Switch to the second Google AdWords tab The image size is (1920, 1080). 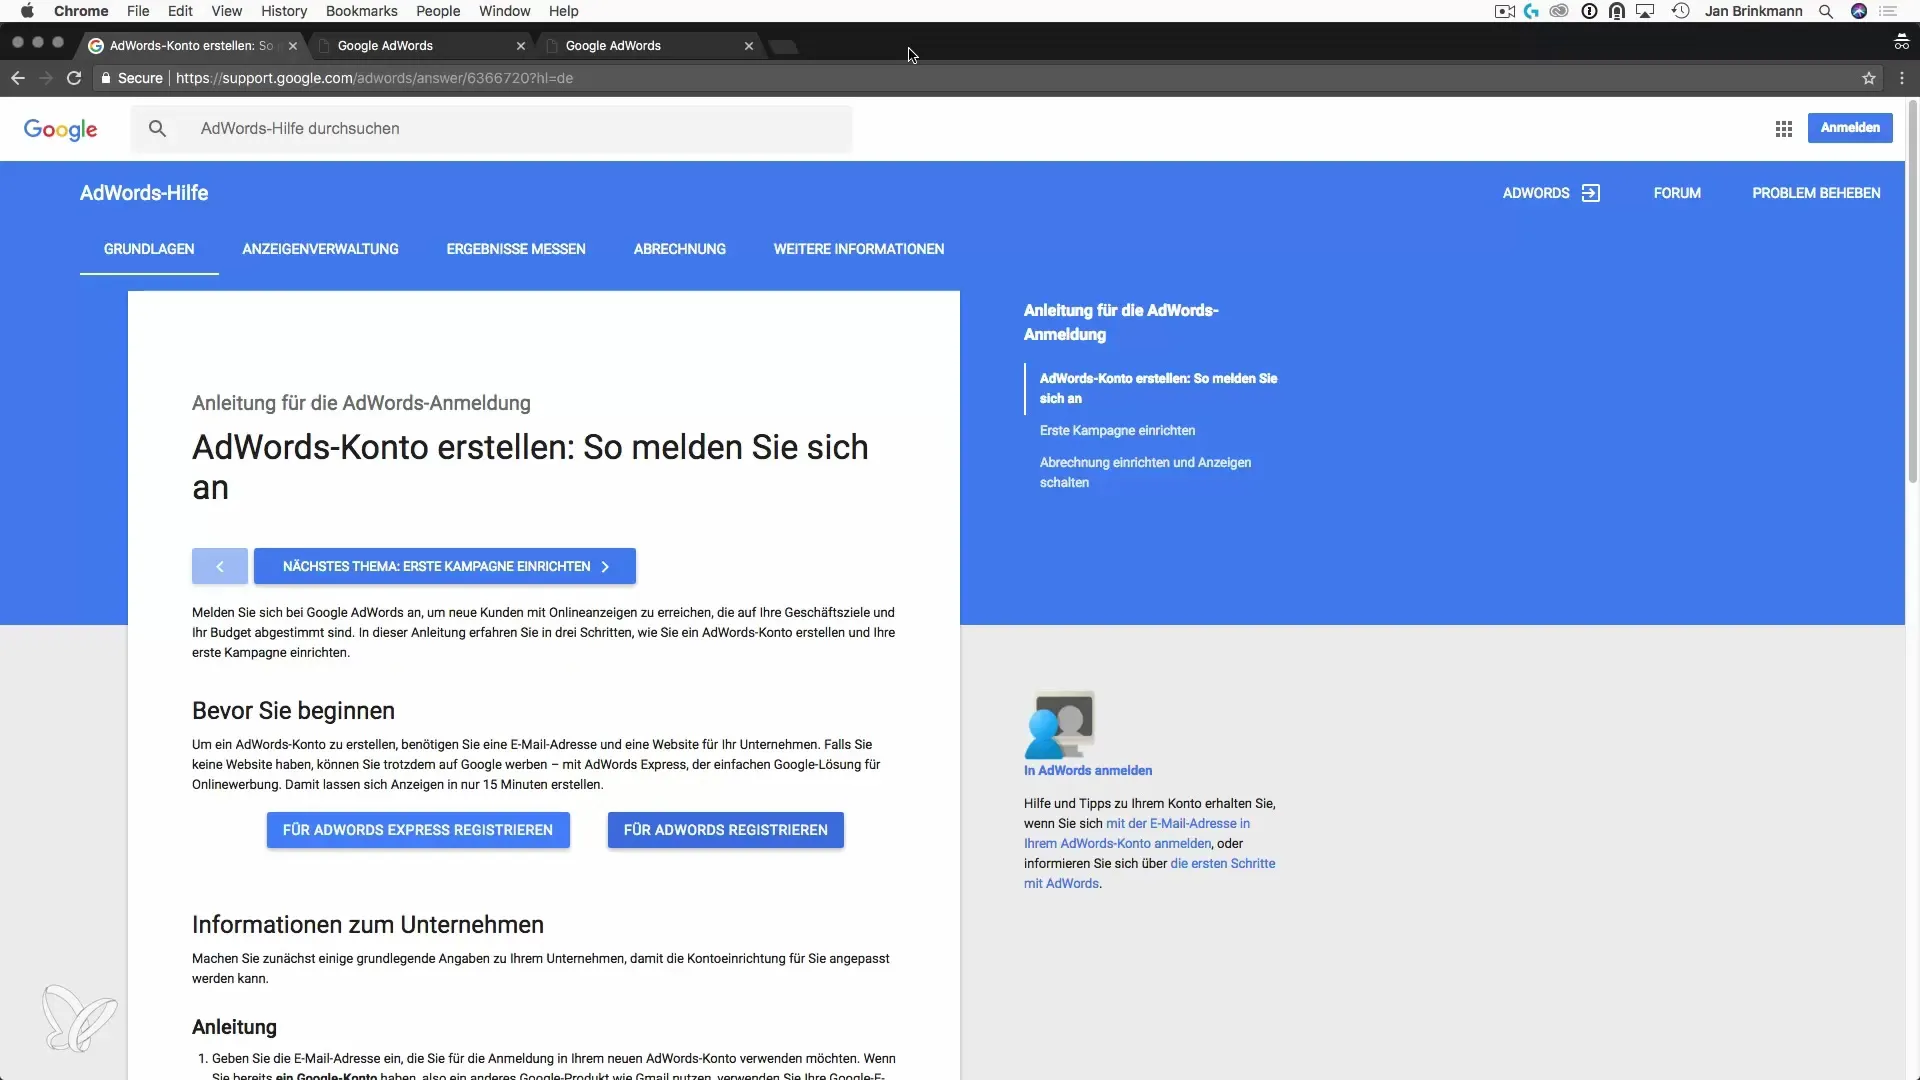pos(418,46)
